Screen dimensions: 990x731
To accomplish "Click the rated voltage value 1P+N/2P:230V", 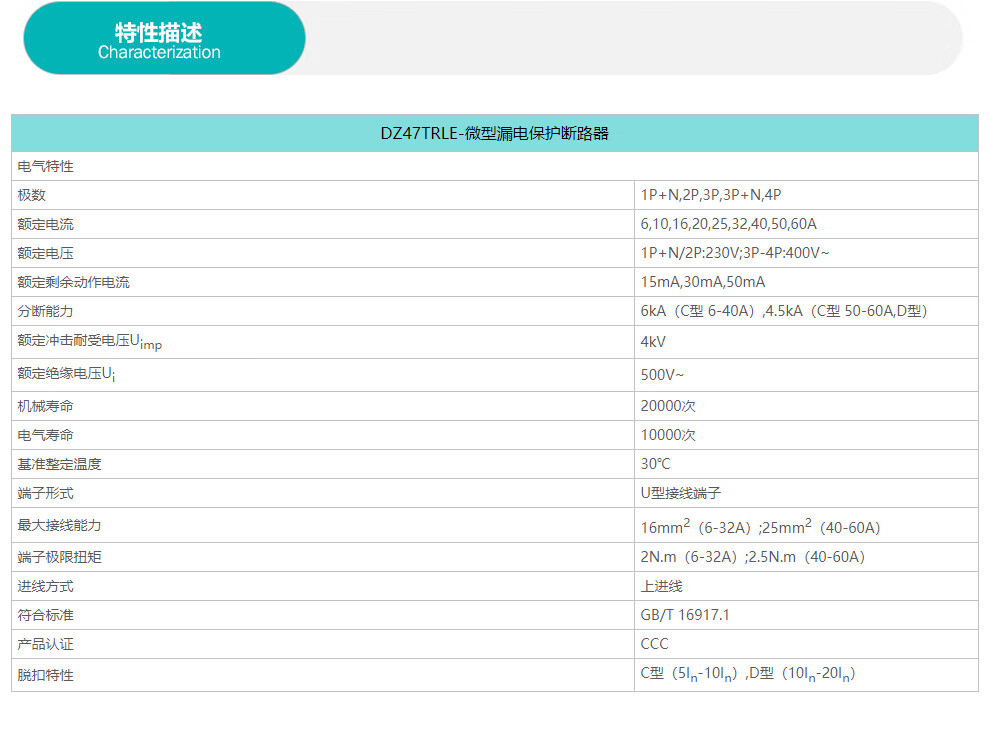I will click(735, 253).
